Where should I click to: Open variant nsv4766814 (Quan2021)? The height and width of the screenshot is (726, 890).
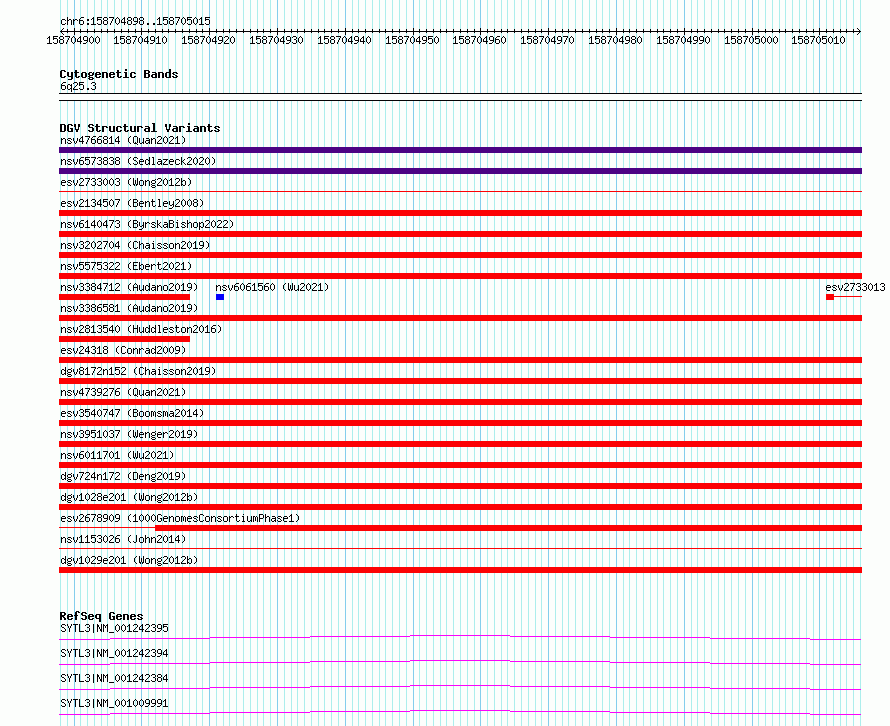(123, 140)
